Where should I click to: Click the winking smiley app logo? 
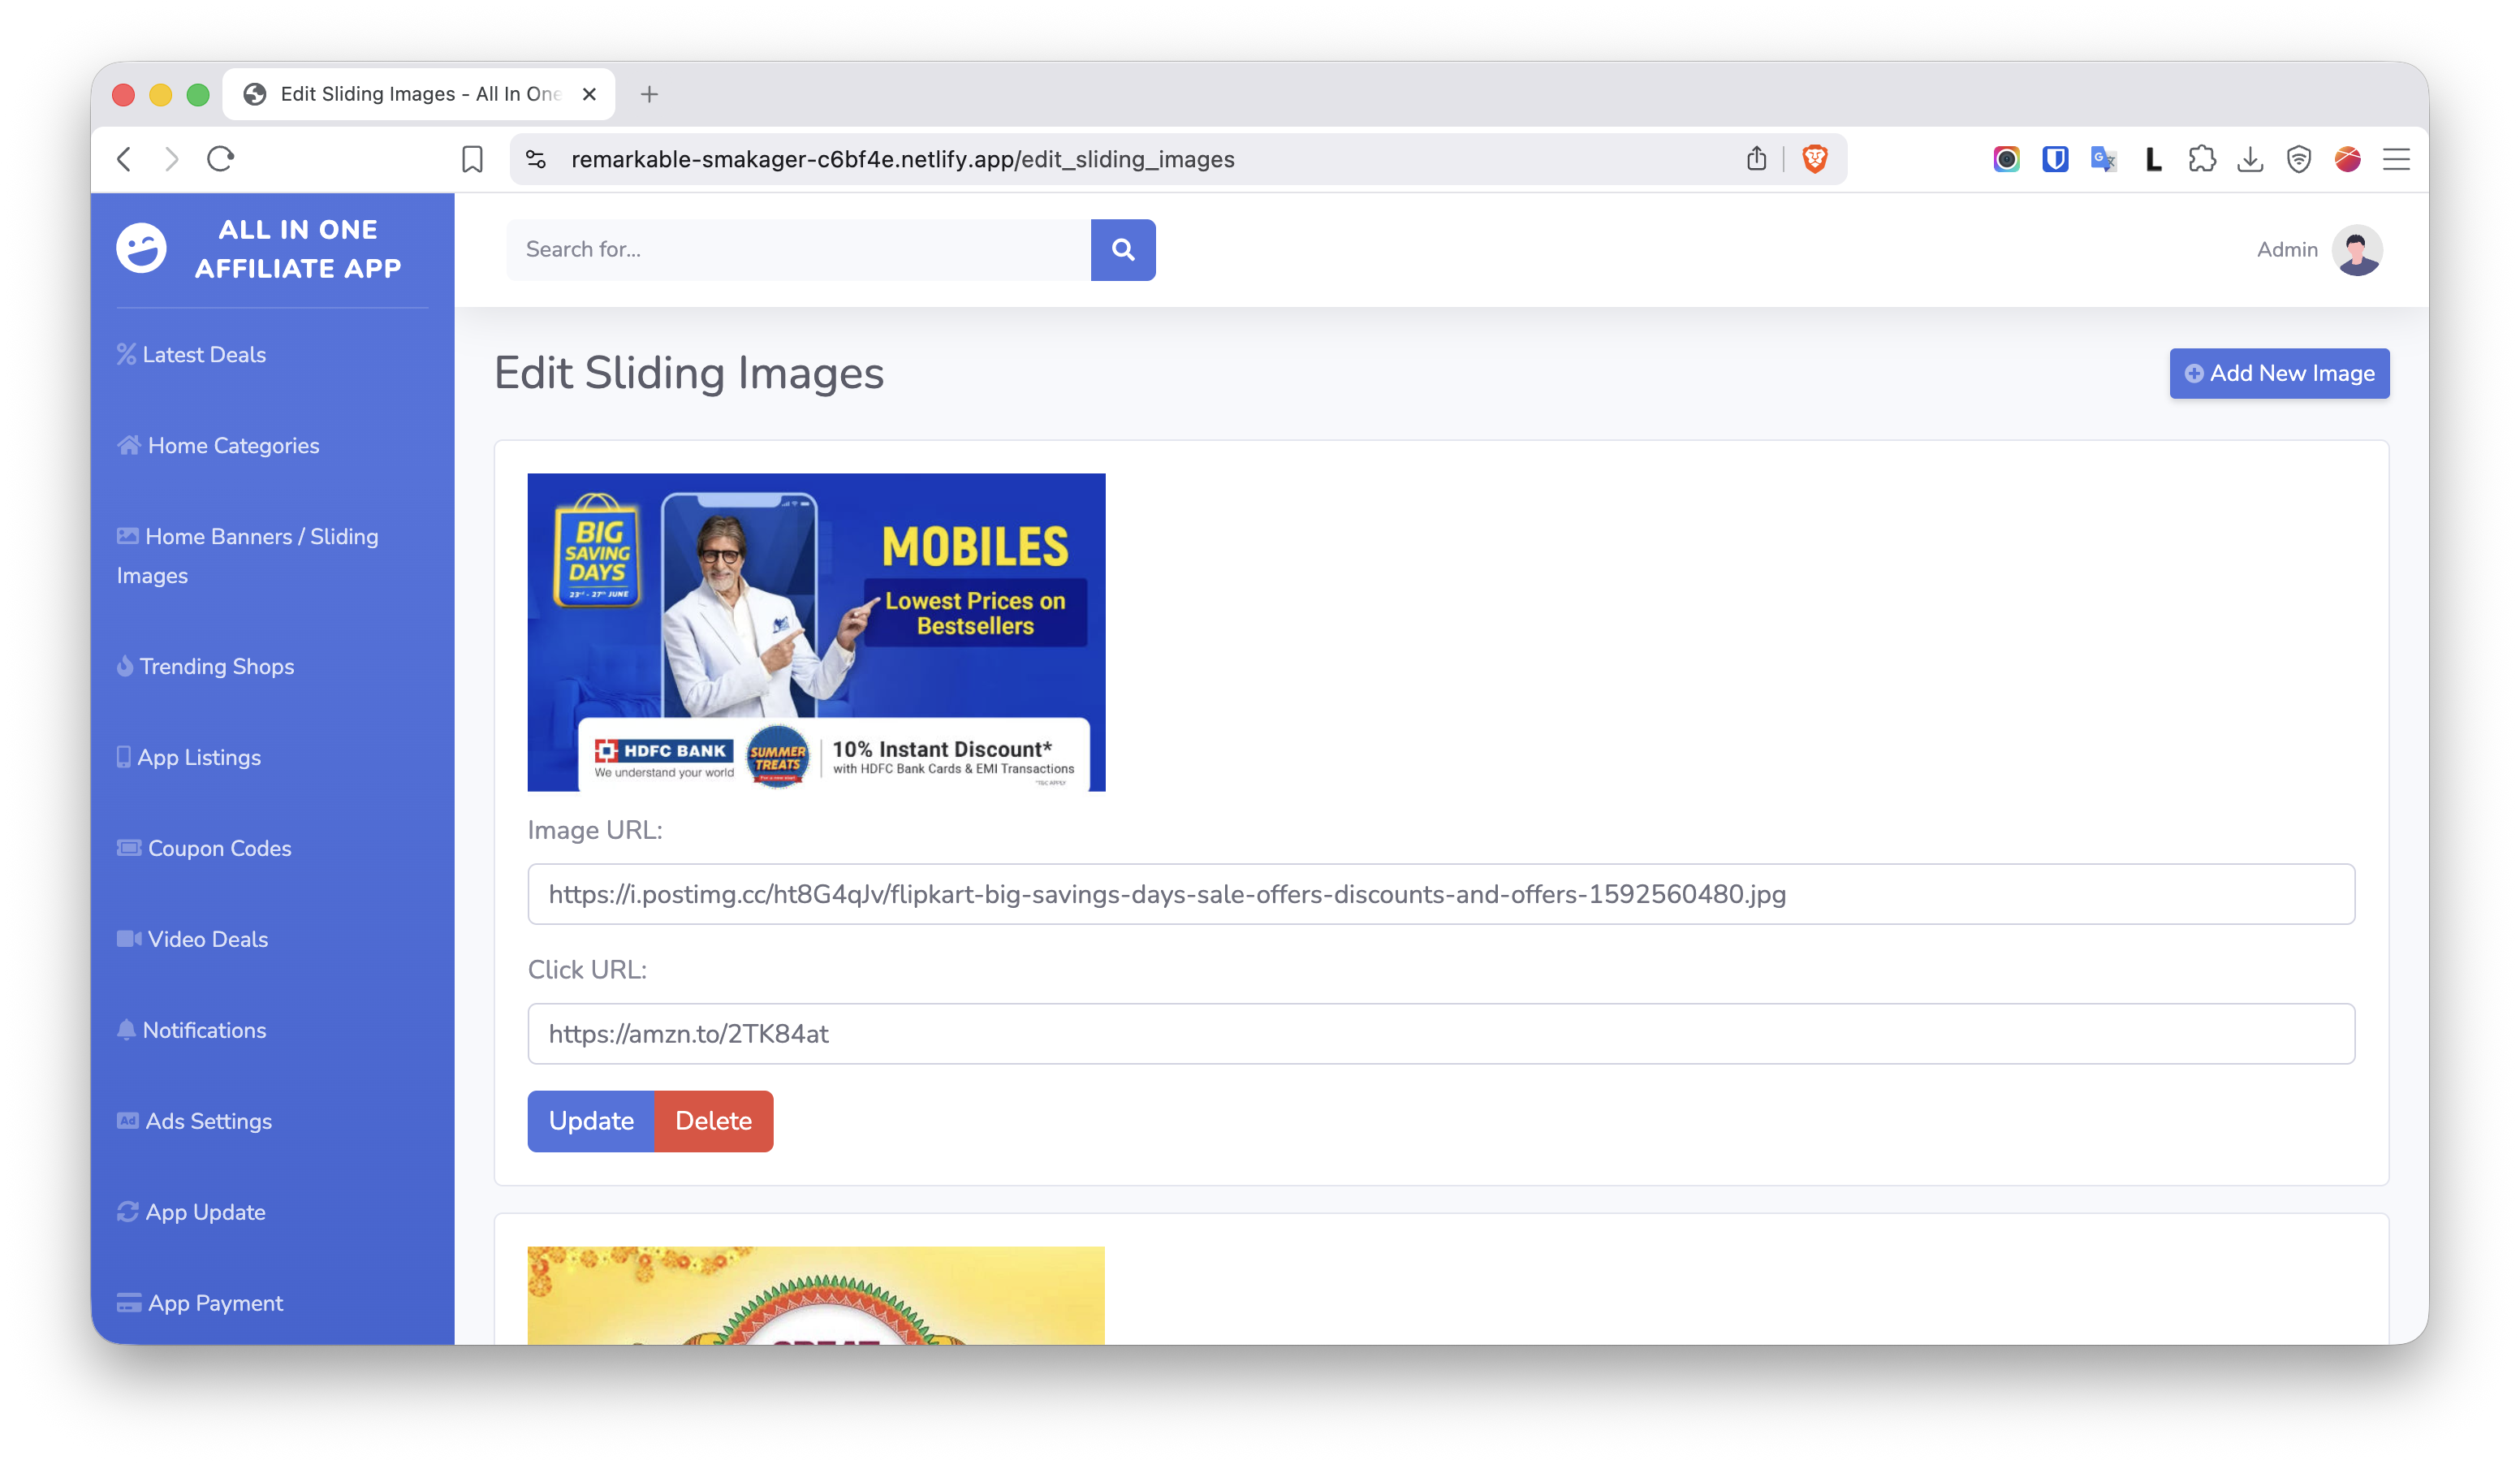click(141, 248)
